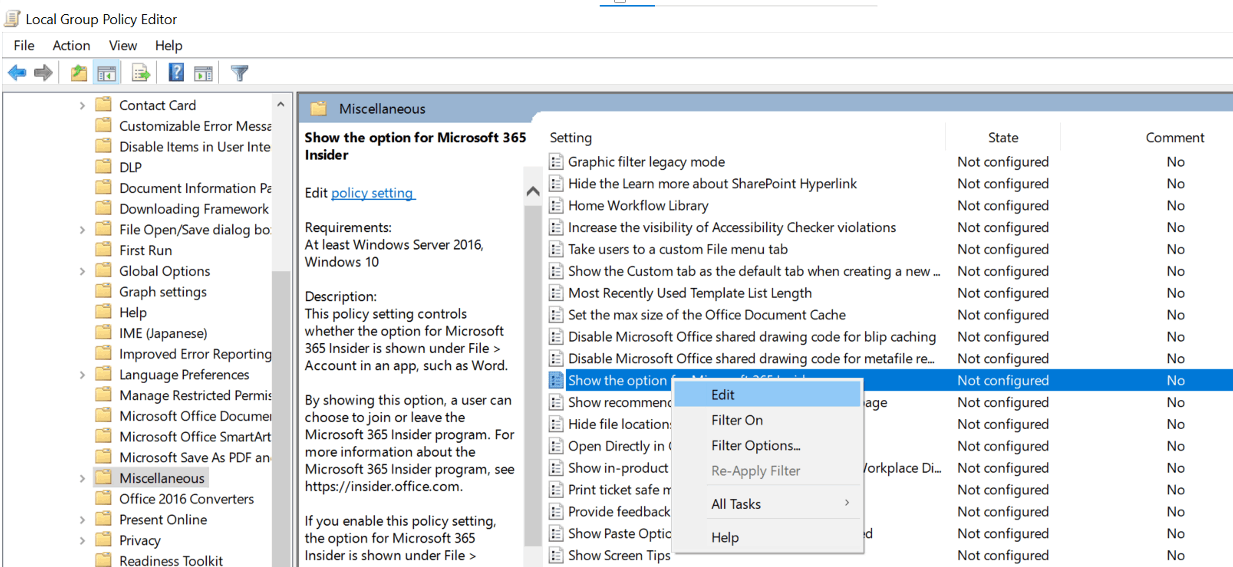1233x567 pixels.
Task: Click the policy icon beside Show Screen Tips
Action: pos(557,556)
